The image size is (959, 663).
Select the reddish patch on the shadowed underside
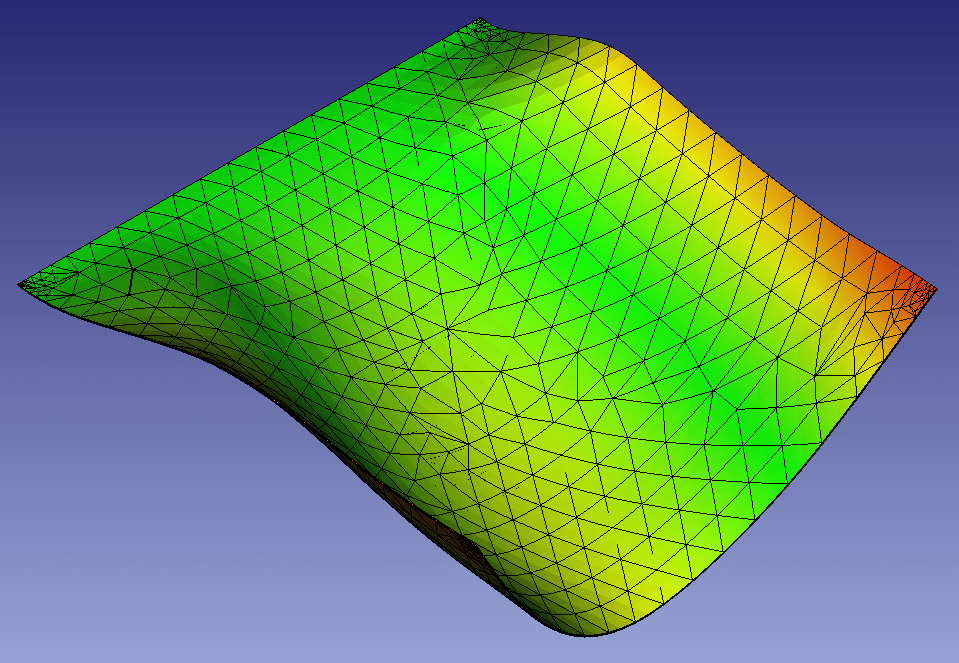(455, 540)
